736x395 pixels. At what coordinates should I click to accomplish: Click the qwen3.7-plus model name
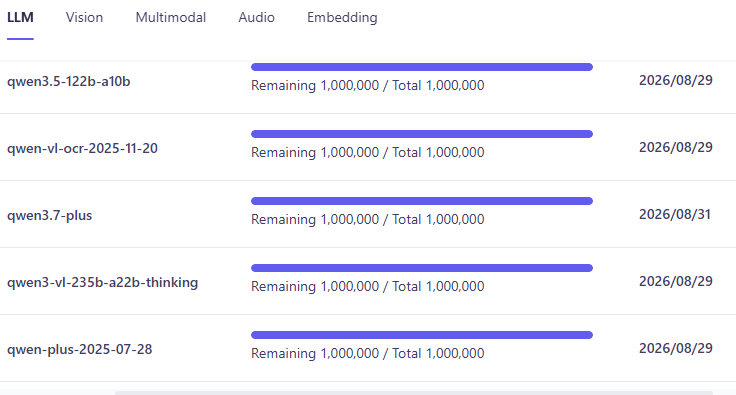(49, 216)
